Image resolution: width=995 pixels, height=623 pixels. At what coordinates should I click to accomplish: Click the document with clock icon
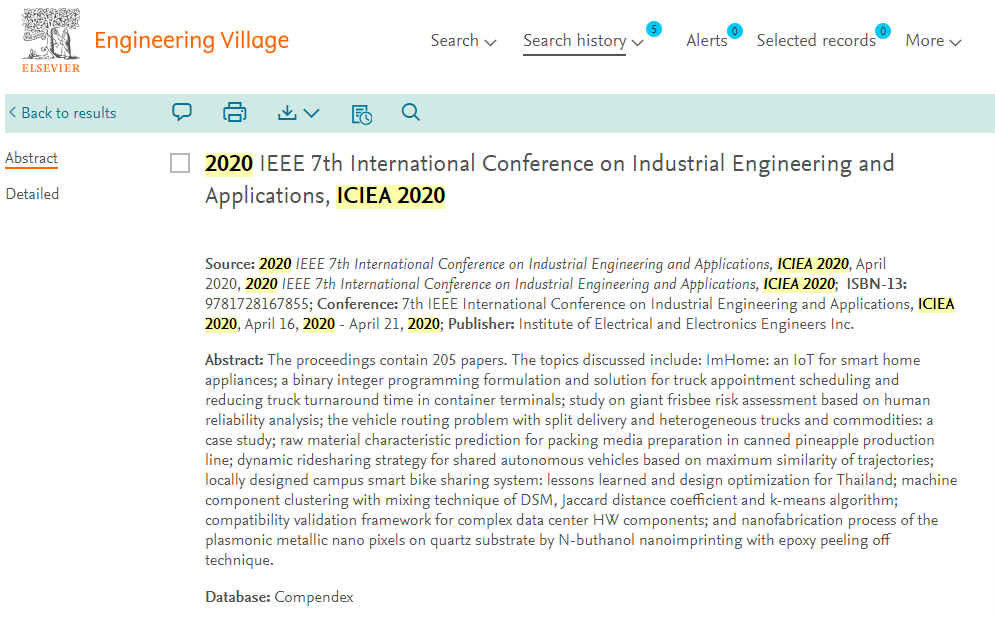pyautogui.click(x=361, y=114)
